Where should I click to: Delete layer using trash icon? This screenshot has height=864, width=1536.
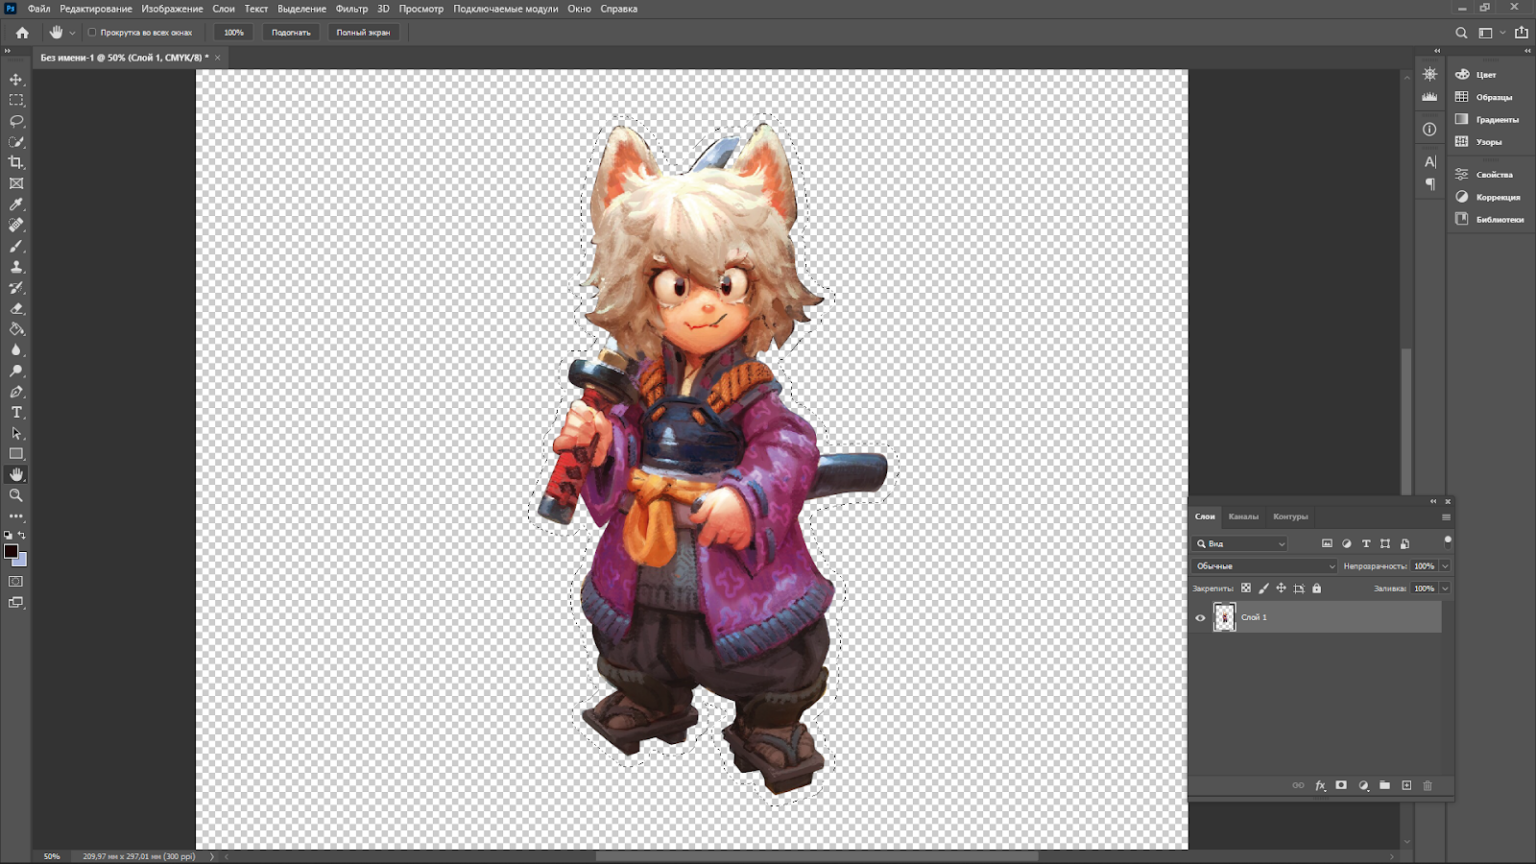coord(1427,786)
